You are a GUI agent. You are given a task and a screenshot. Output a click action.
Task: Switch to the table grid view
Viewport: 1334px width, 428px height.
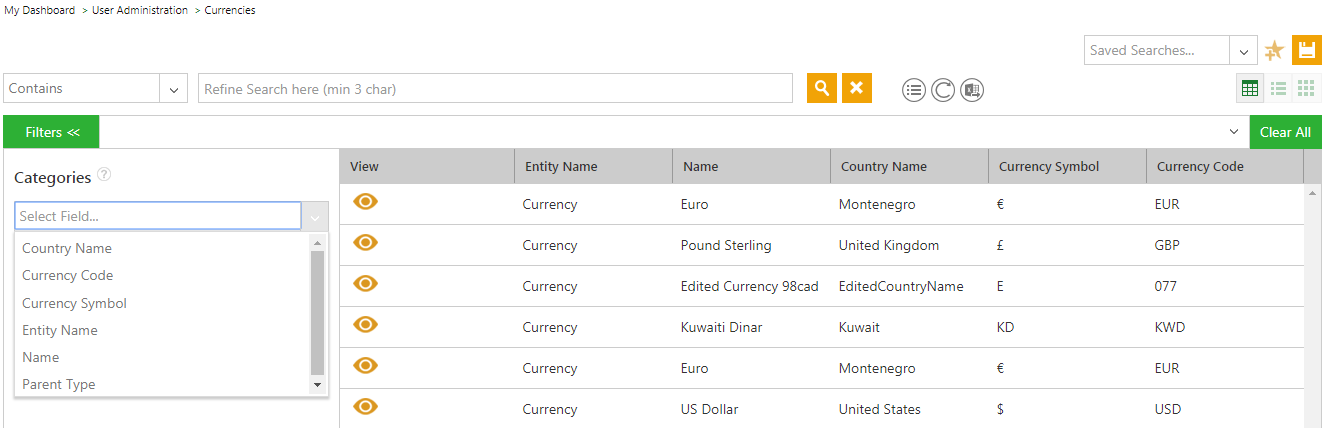click(1249, 88)
